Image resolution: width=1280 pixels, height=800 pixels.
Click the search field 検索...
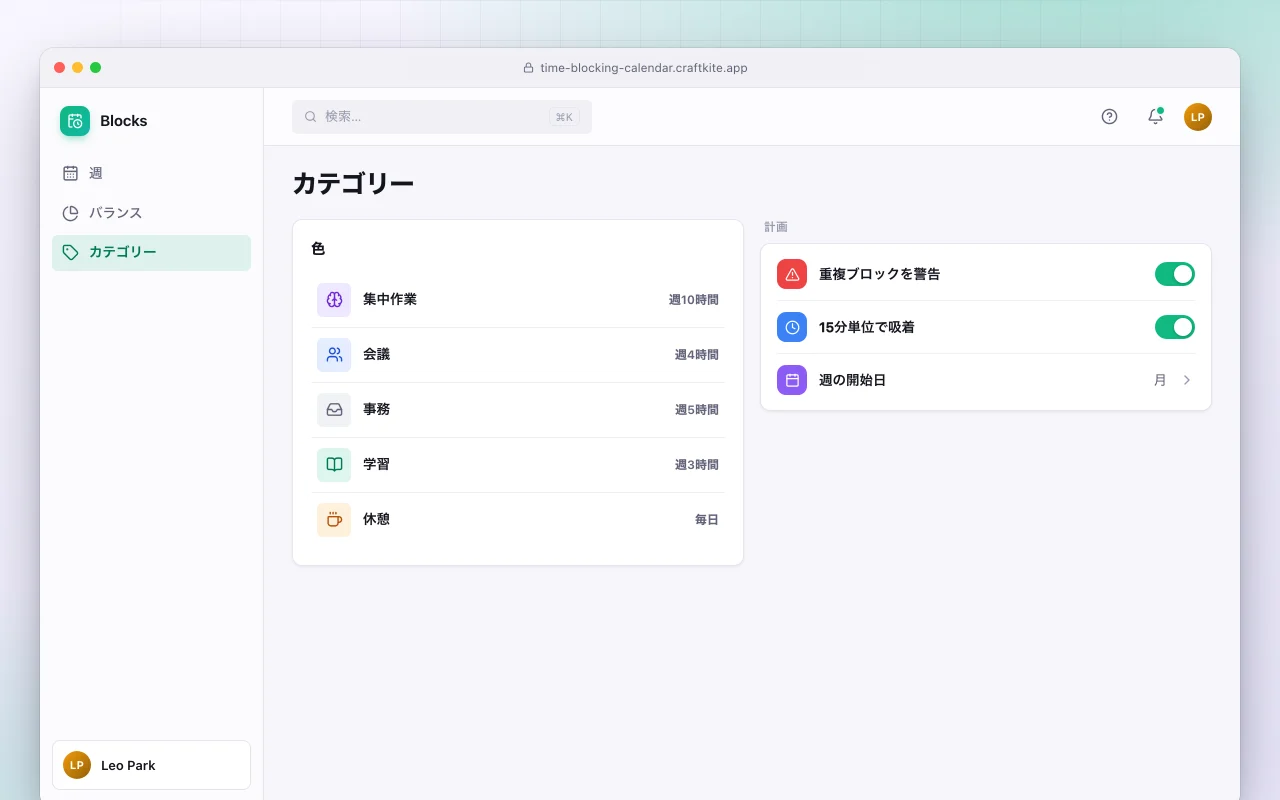click(442, 117)
